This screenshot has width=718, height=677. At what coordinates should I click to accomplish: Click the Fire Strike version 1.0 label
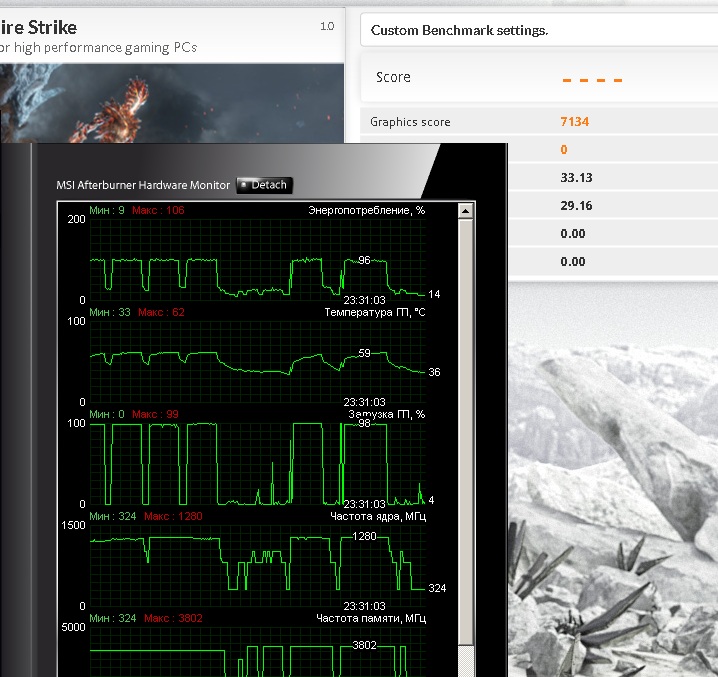[x=327, y=25]
